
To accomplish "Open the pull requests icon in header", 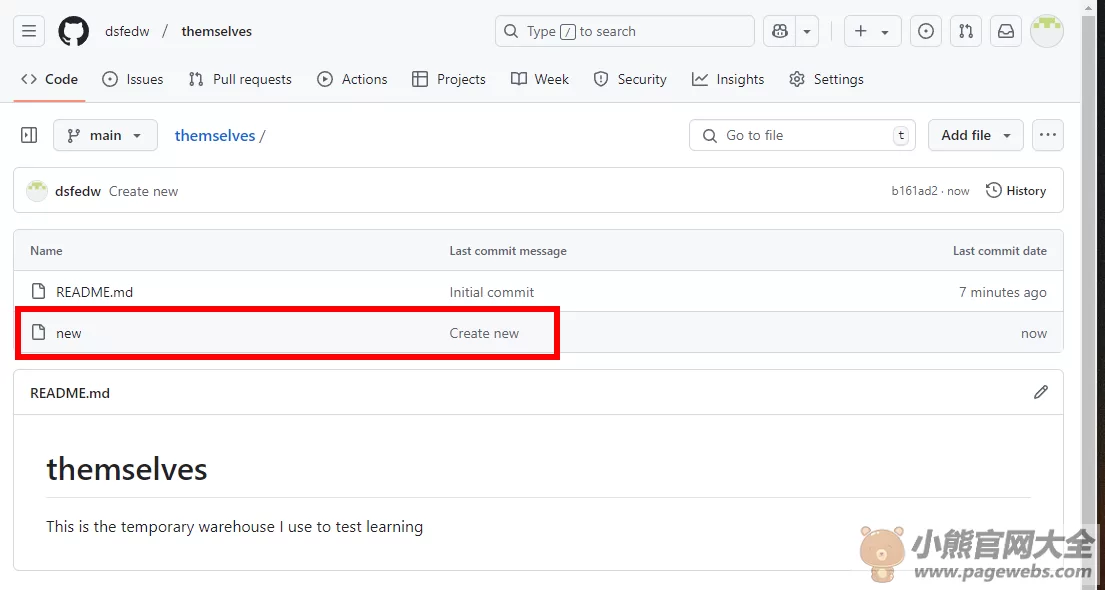I will point(966,31).
